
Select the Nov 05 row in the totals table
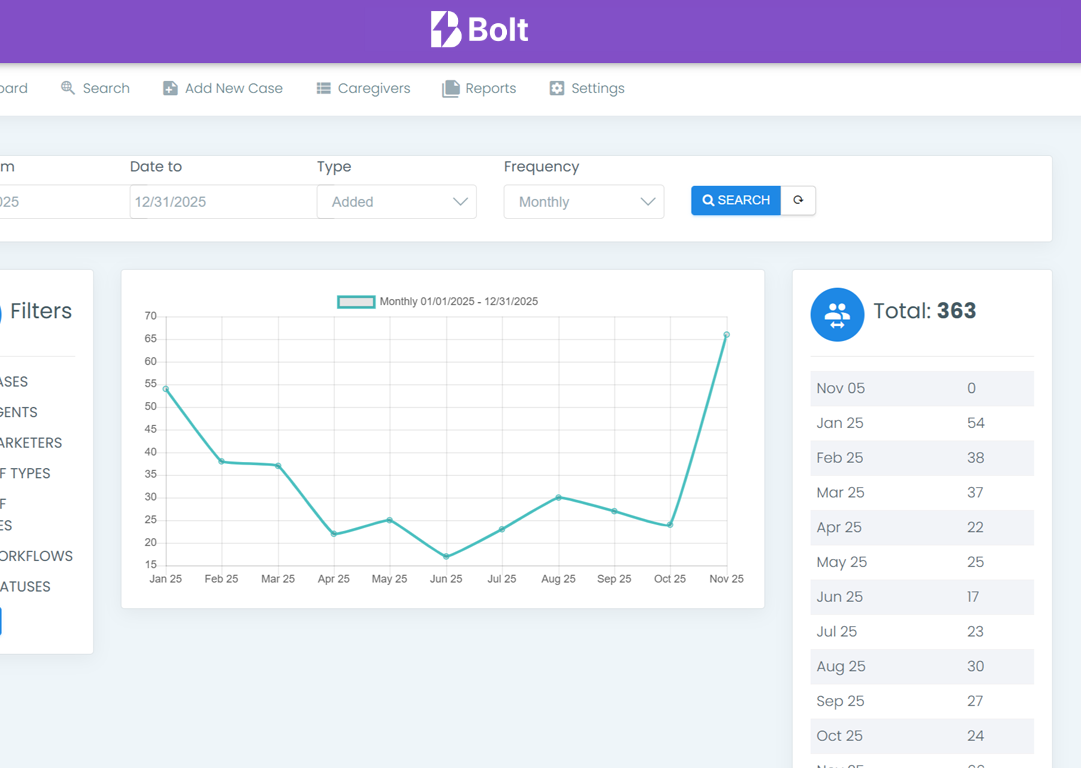[921, 388]
